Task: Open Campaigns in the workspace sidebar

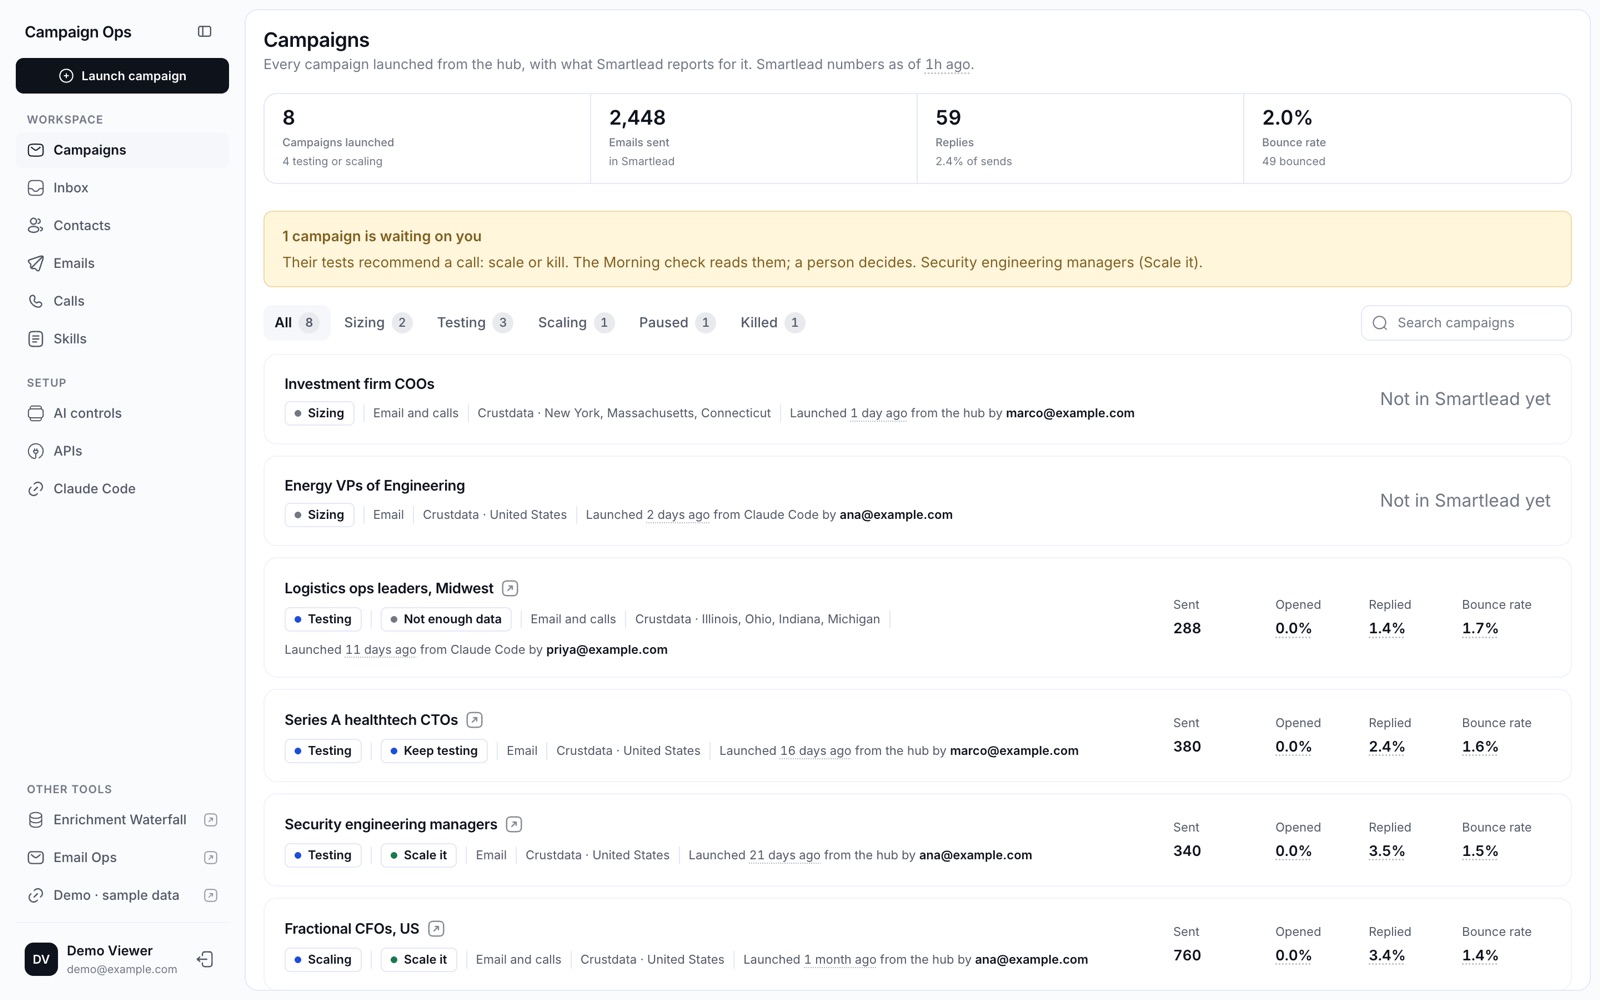Action: click(x=122, y=150)
